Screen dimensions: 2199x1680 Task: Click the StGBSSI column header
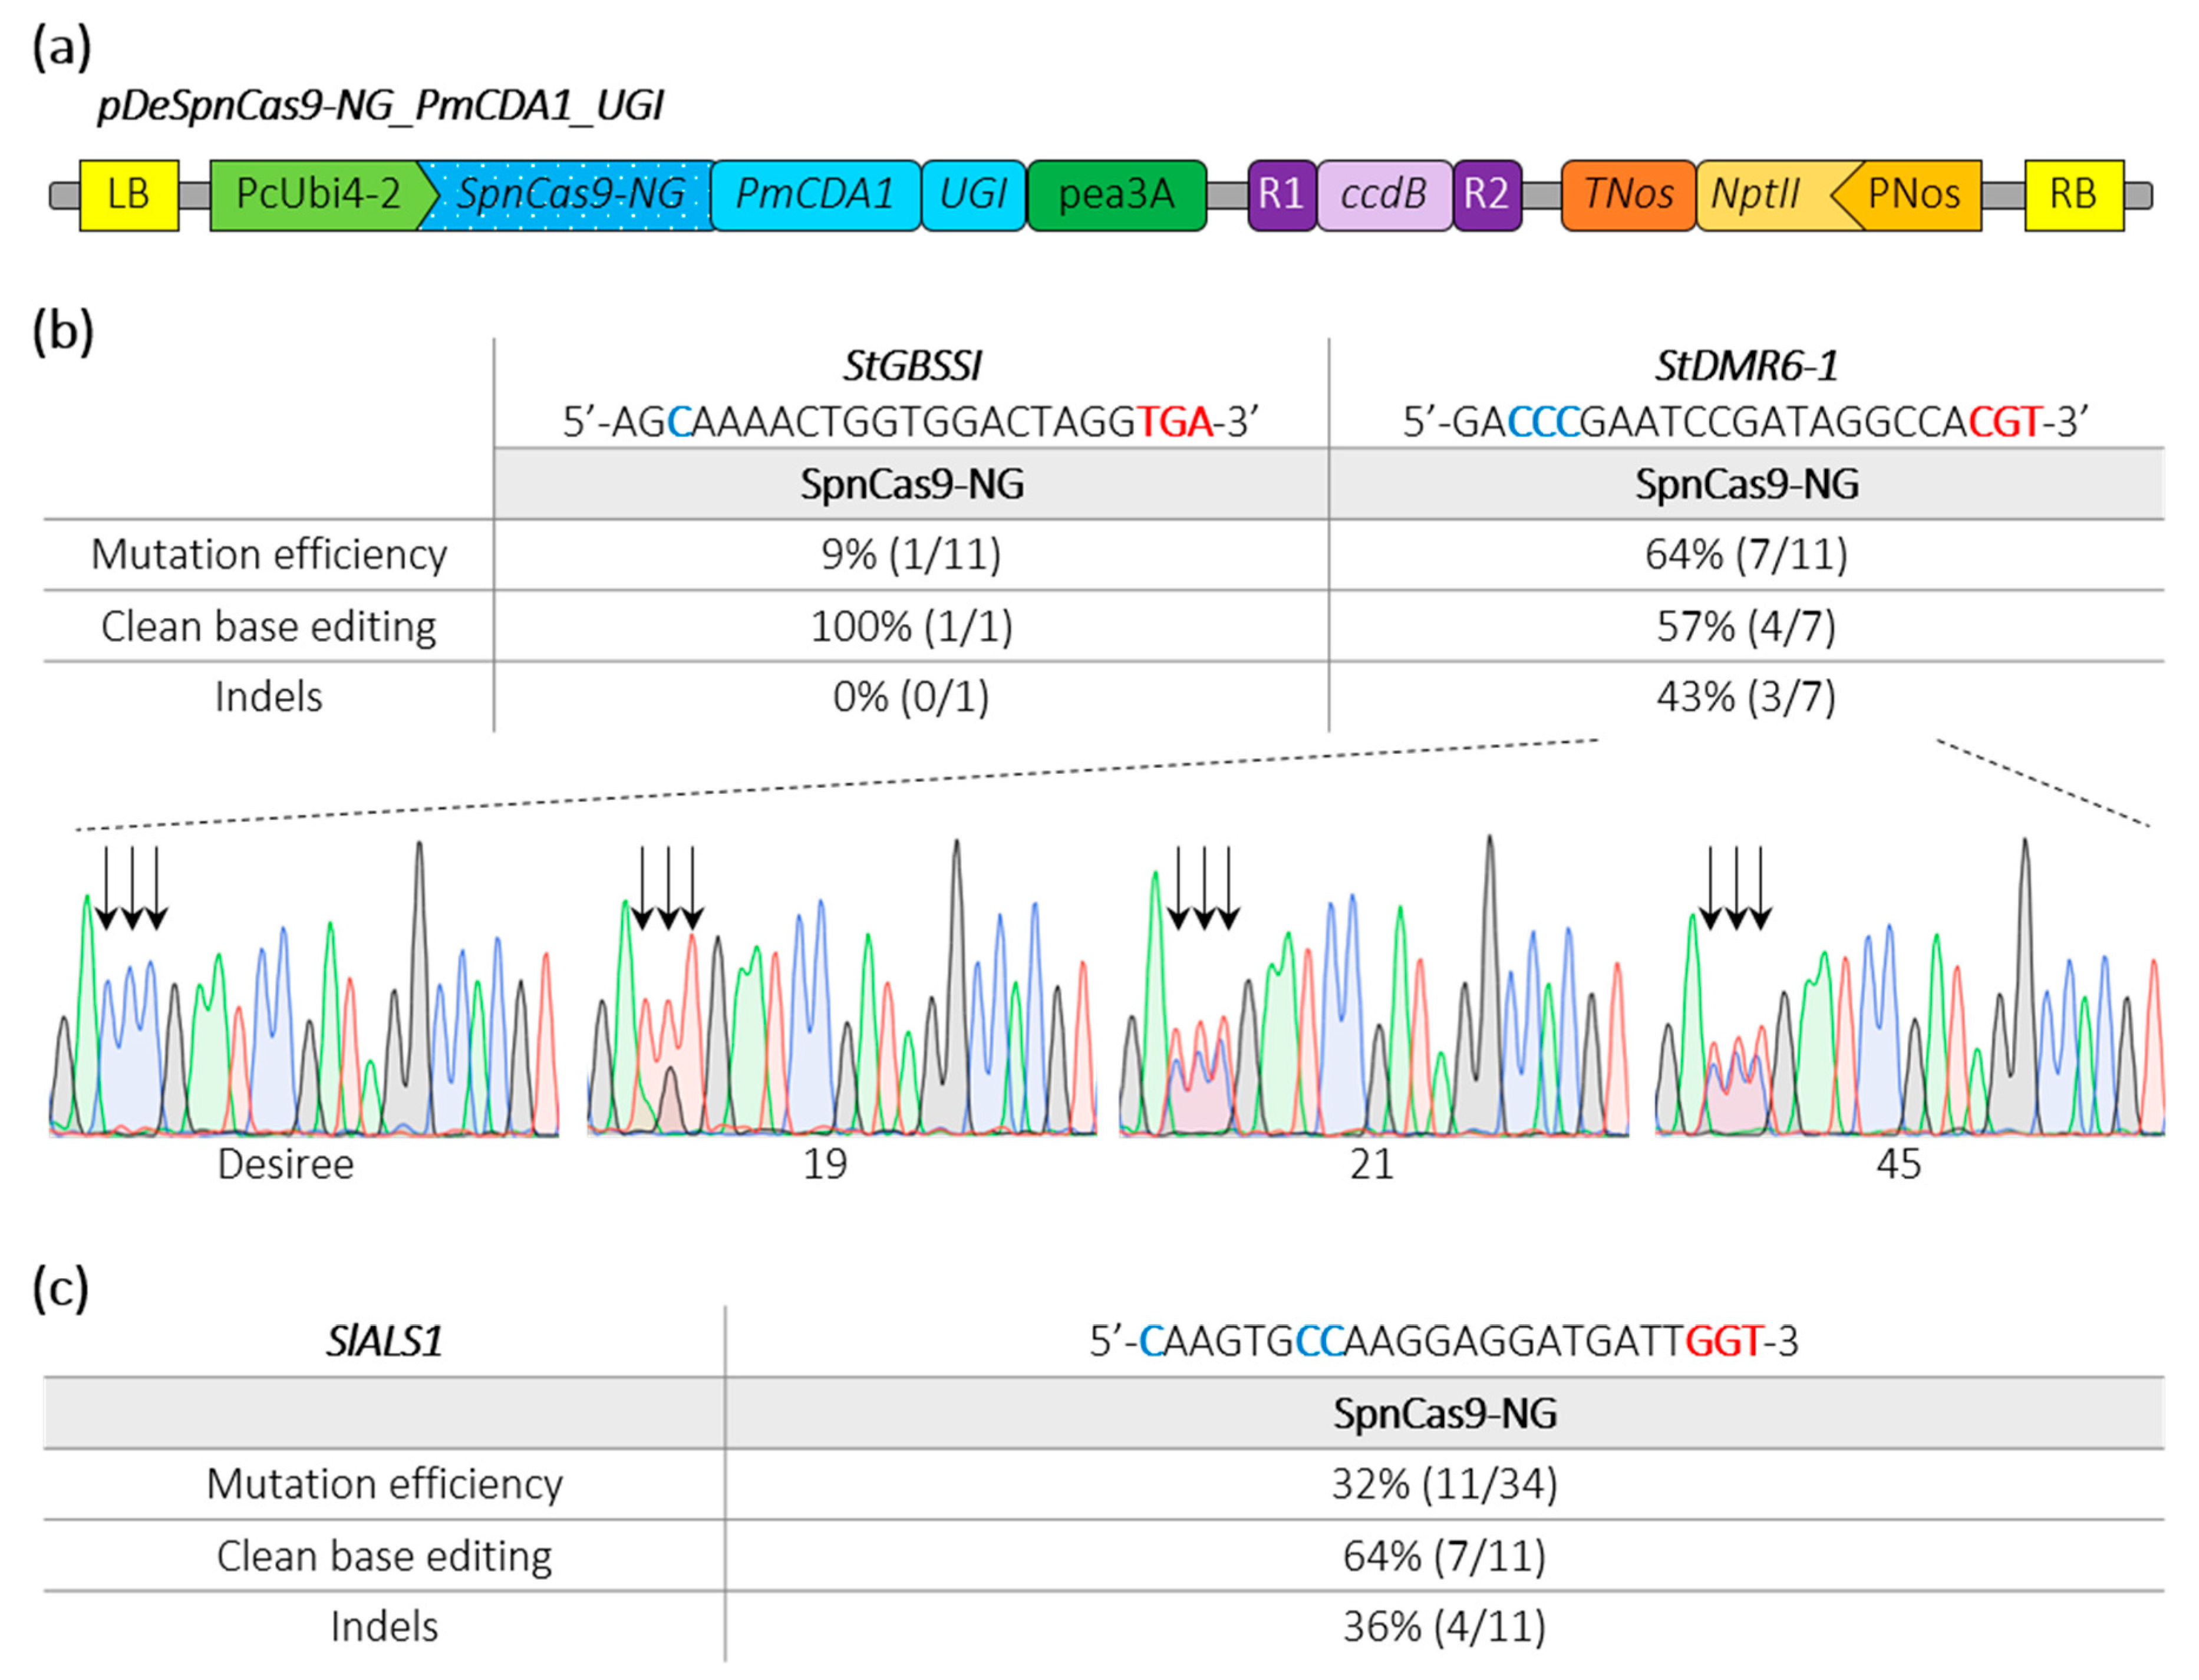911,366
